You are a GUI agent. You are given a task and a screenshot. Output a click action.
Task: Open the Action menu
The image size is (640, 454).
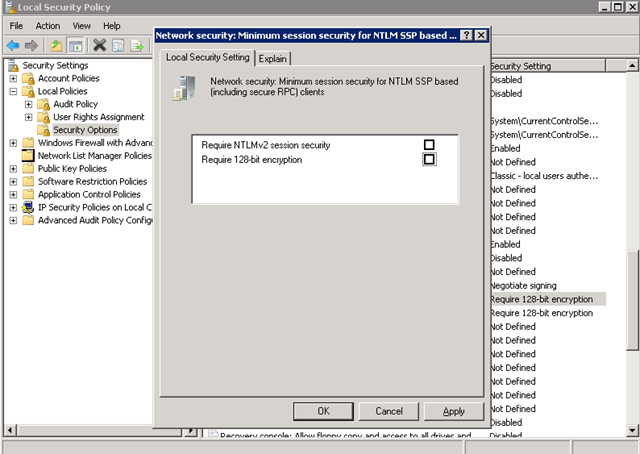(48, 26)
